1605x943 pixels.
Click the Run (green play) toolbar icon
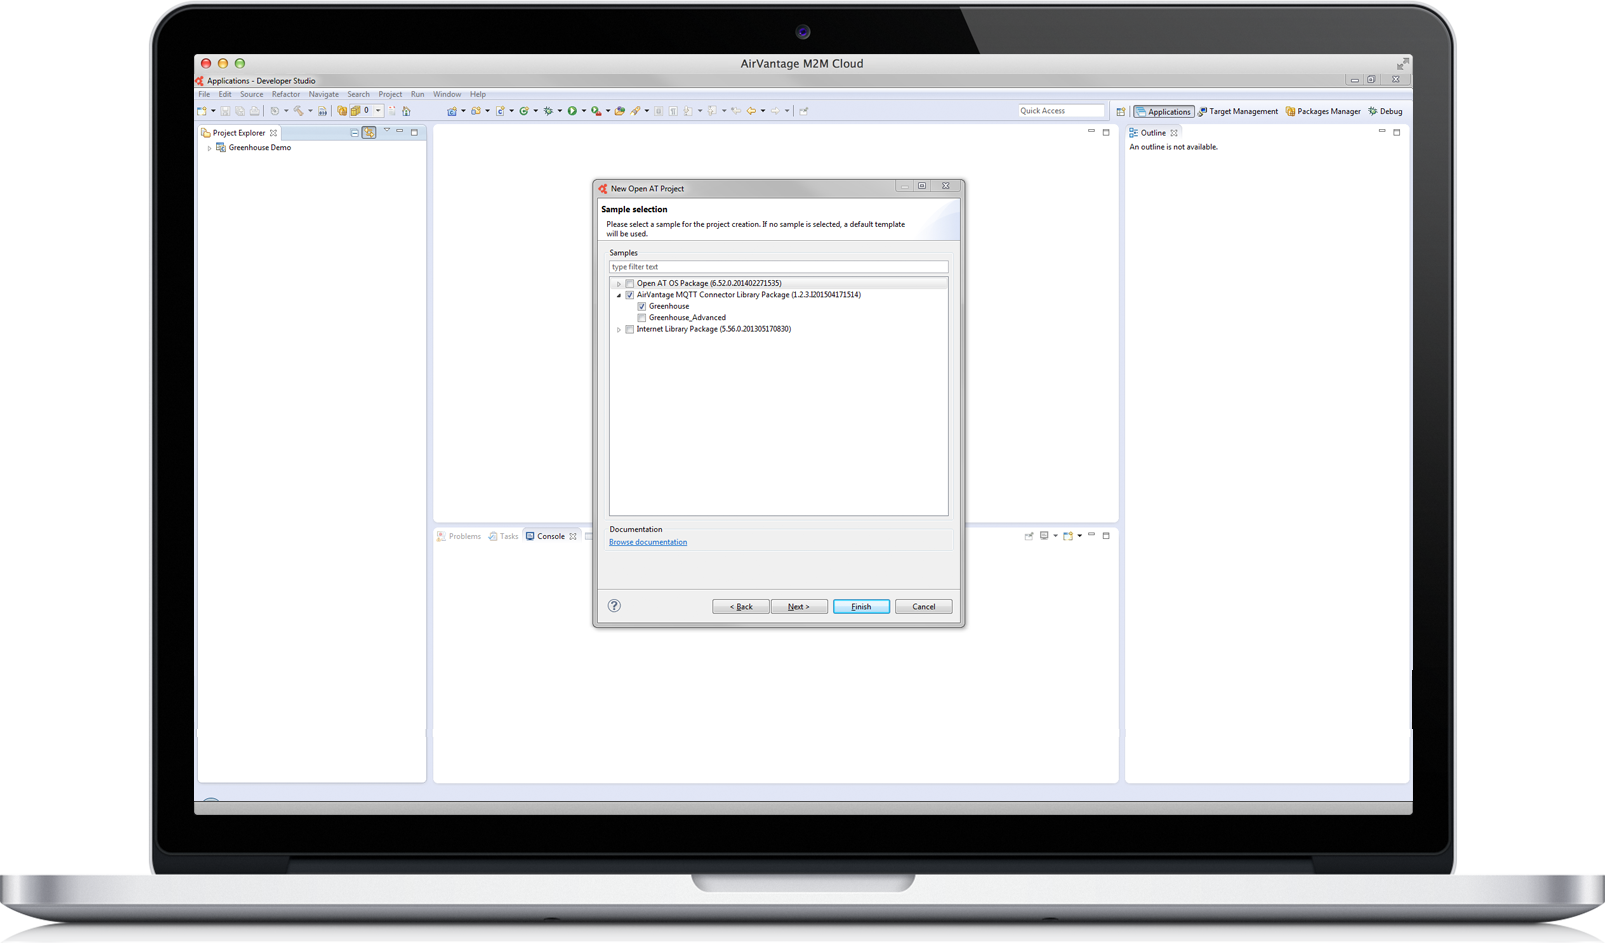(x=572, y=111)
